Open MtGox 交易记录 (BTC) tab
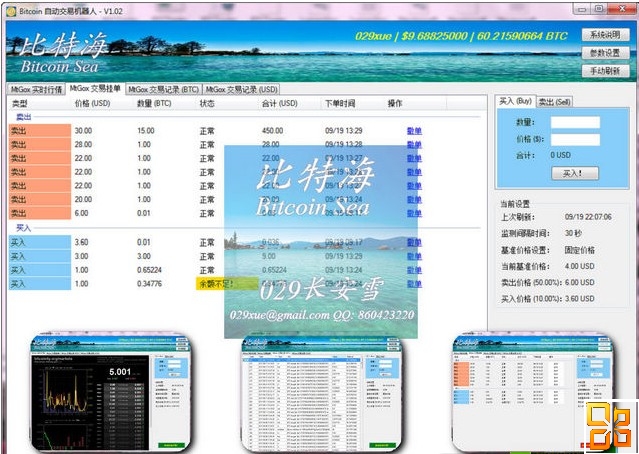The width and height of the screenshot is (639, 454). [162, 89]
